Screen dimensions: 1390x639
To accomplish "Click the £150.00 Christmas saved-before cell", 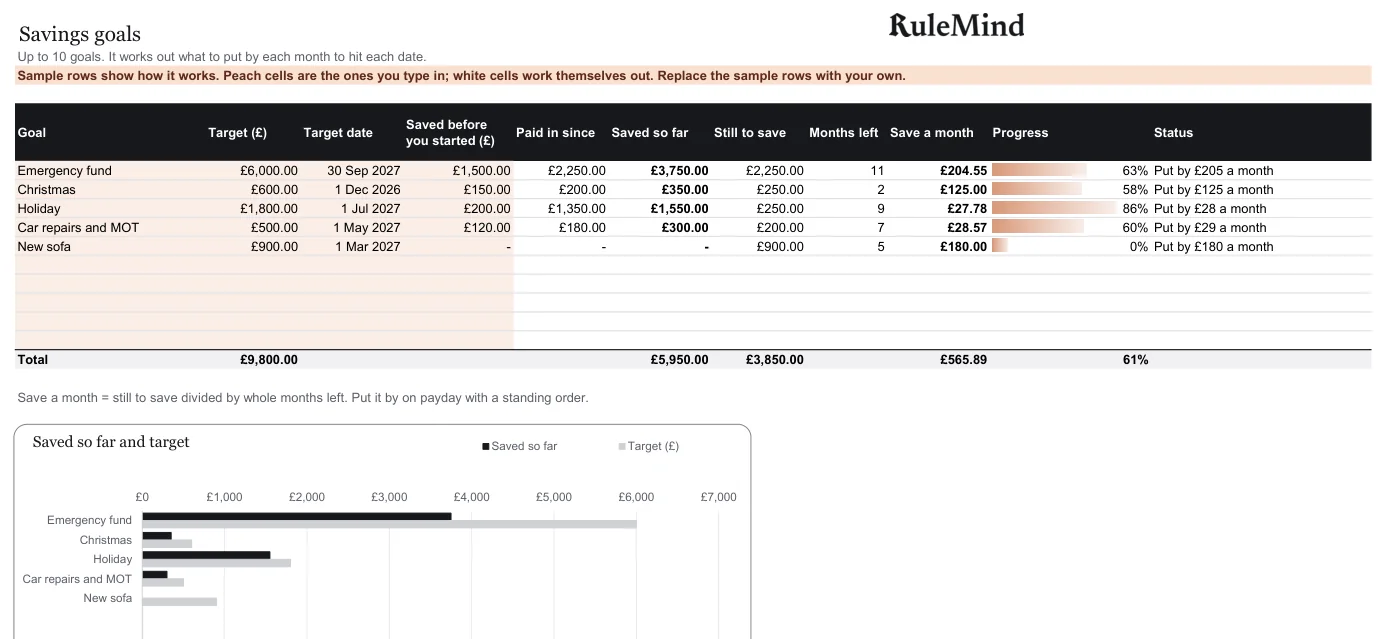I will (487, 190).
